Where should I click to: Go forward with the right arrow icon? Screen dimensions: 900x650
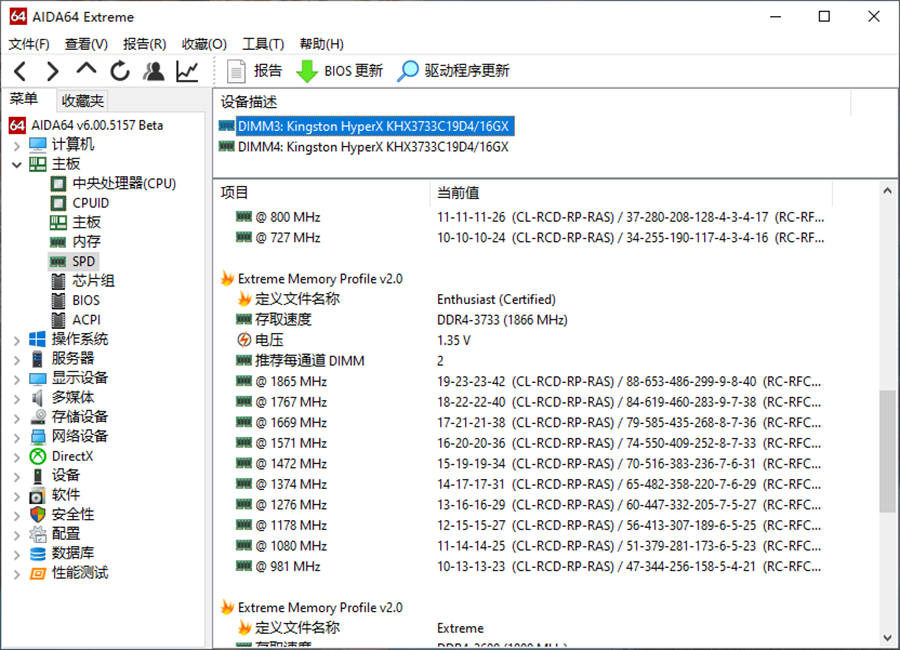[x=52, y=71]
